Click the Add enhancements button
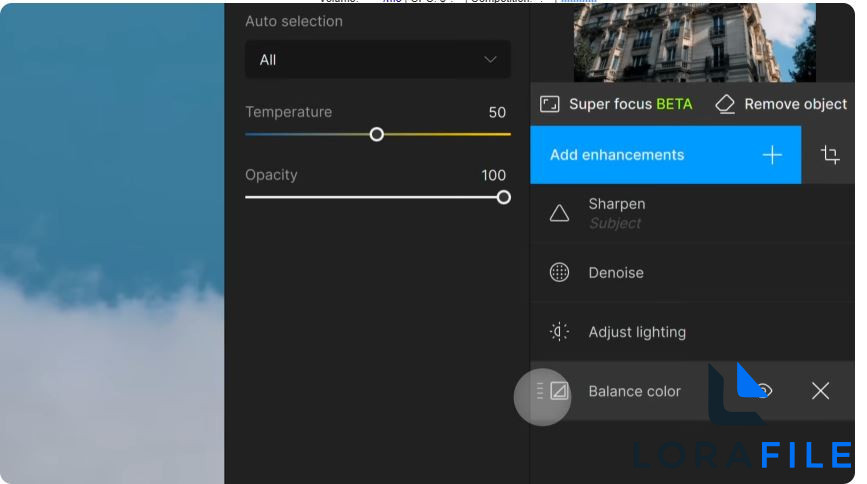Screen dimensions: 867x484 (x=666, y=155)
